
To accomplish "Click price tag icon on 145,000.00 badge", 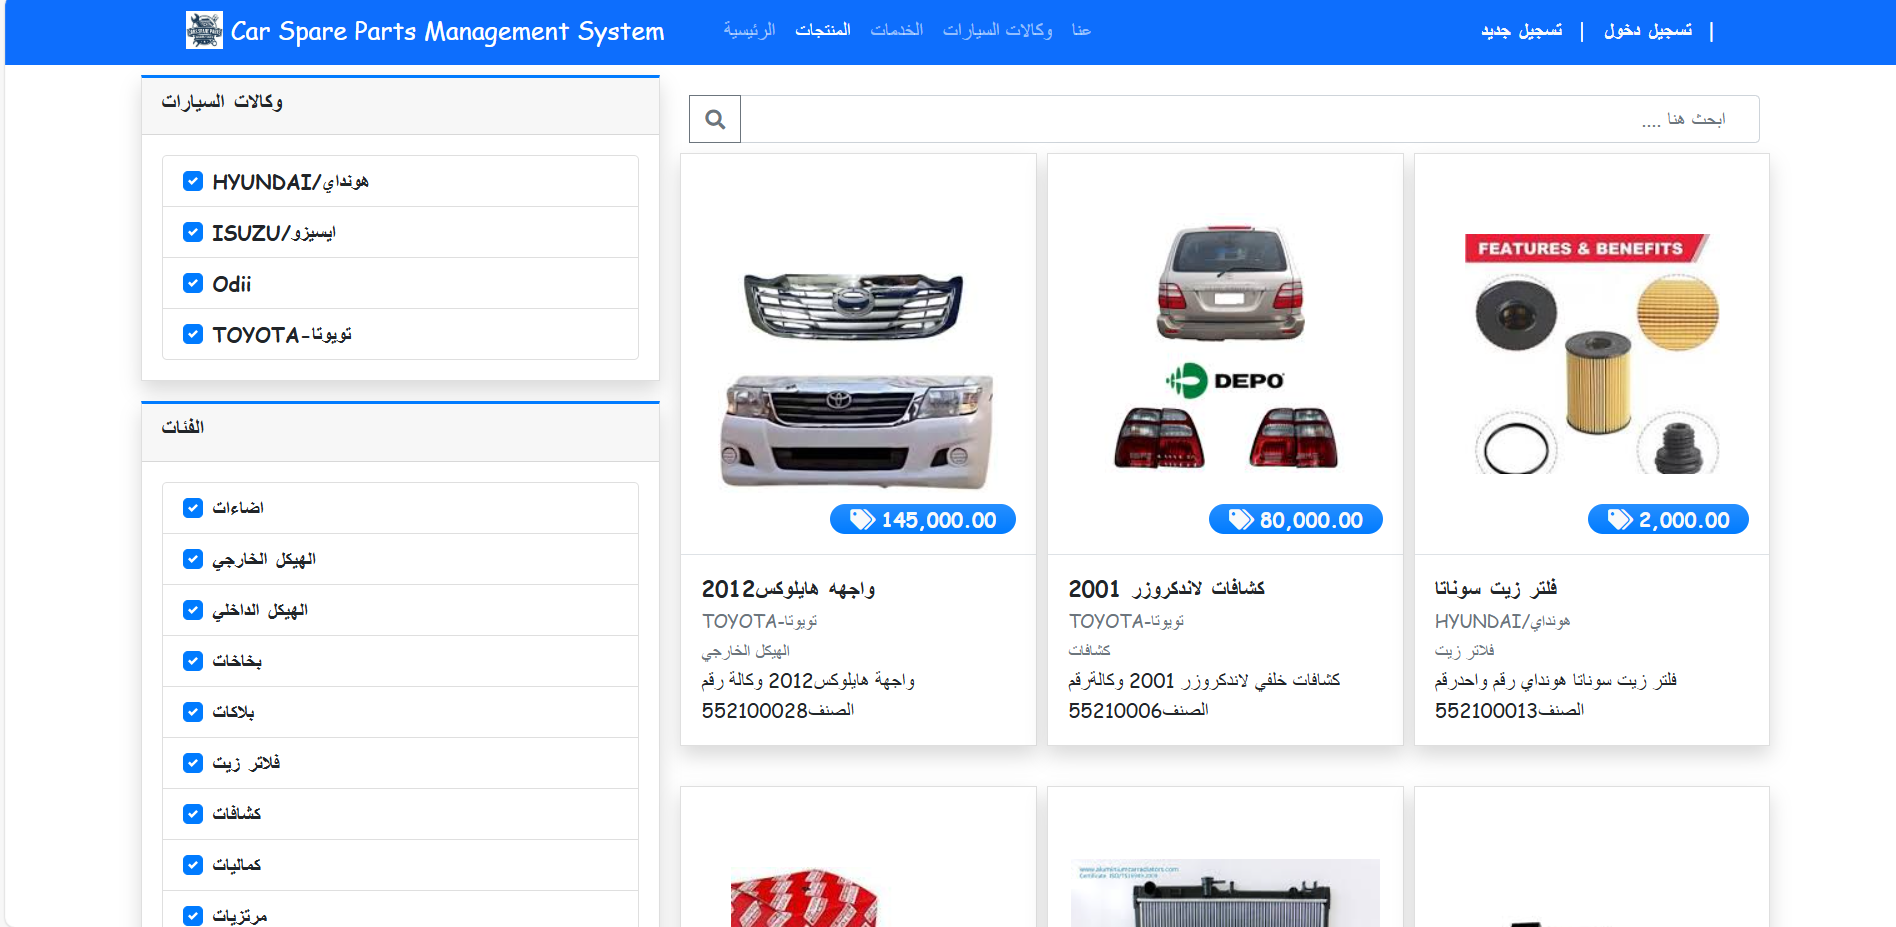I will click(x=862, y=520).
